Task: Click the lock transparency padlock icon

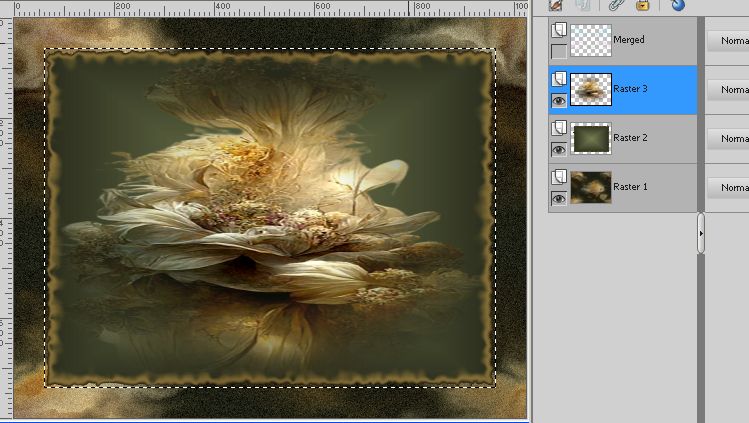Action: coord(643,4)
